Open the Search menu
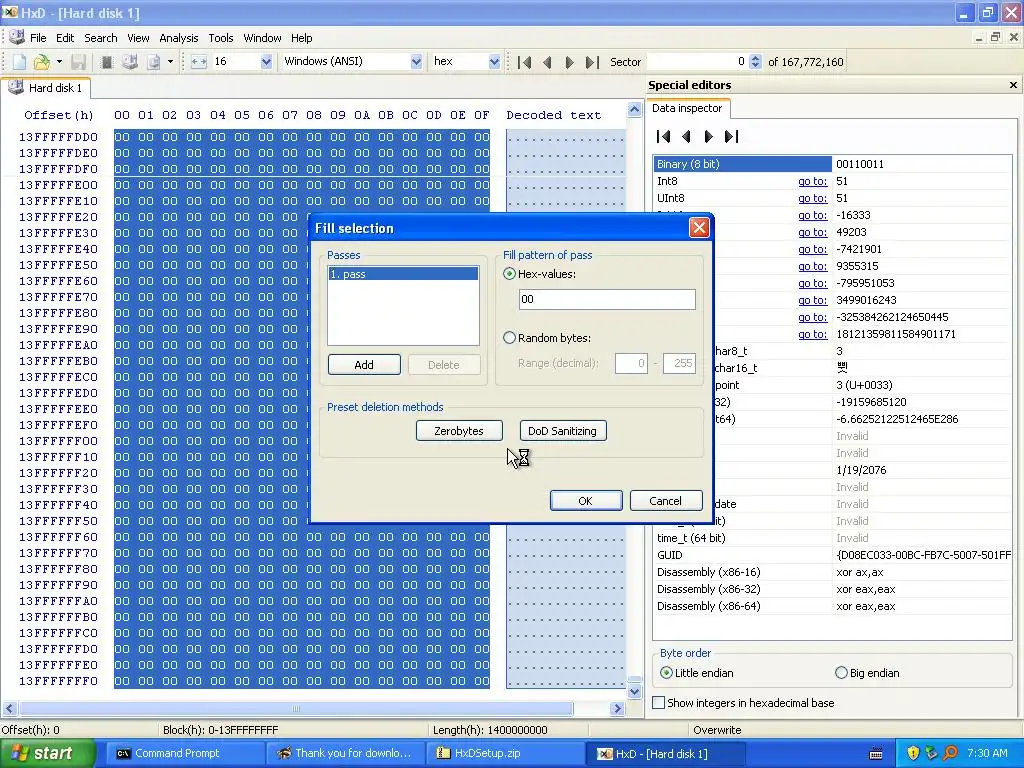1024x768 pixels. coord(101,38)
